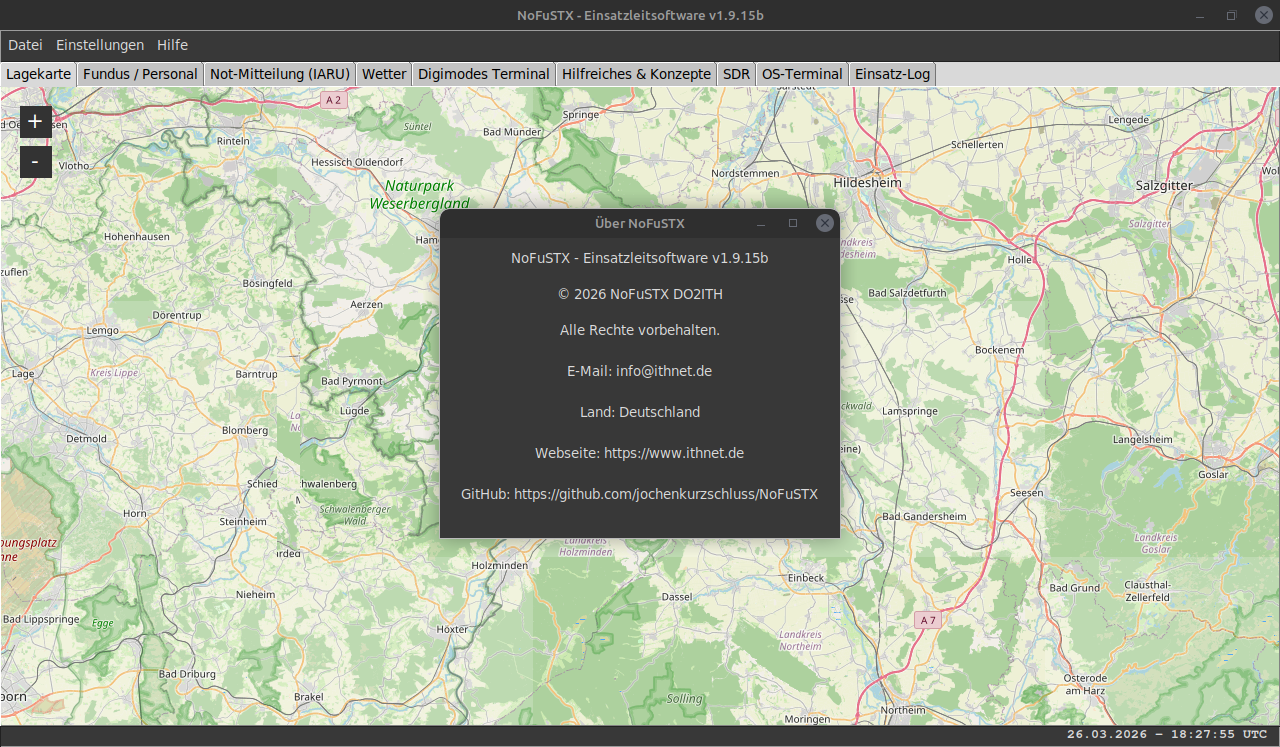Click Moringen on the map
The height and width of the screenshot is (747, 1280).
tap(807, 719)
